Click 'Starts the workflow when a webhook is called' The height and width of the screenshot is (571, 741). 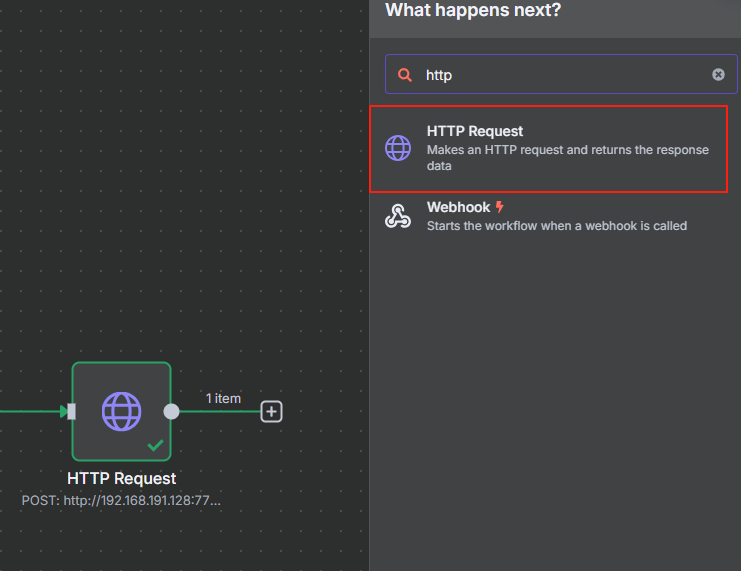[x=557, y=226]
